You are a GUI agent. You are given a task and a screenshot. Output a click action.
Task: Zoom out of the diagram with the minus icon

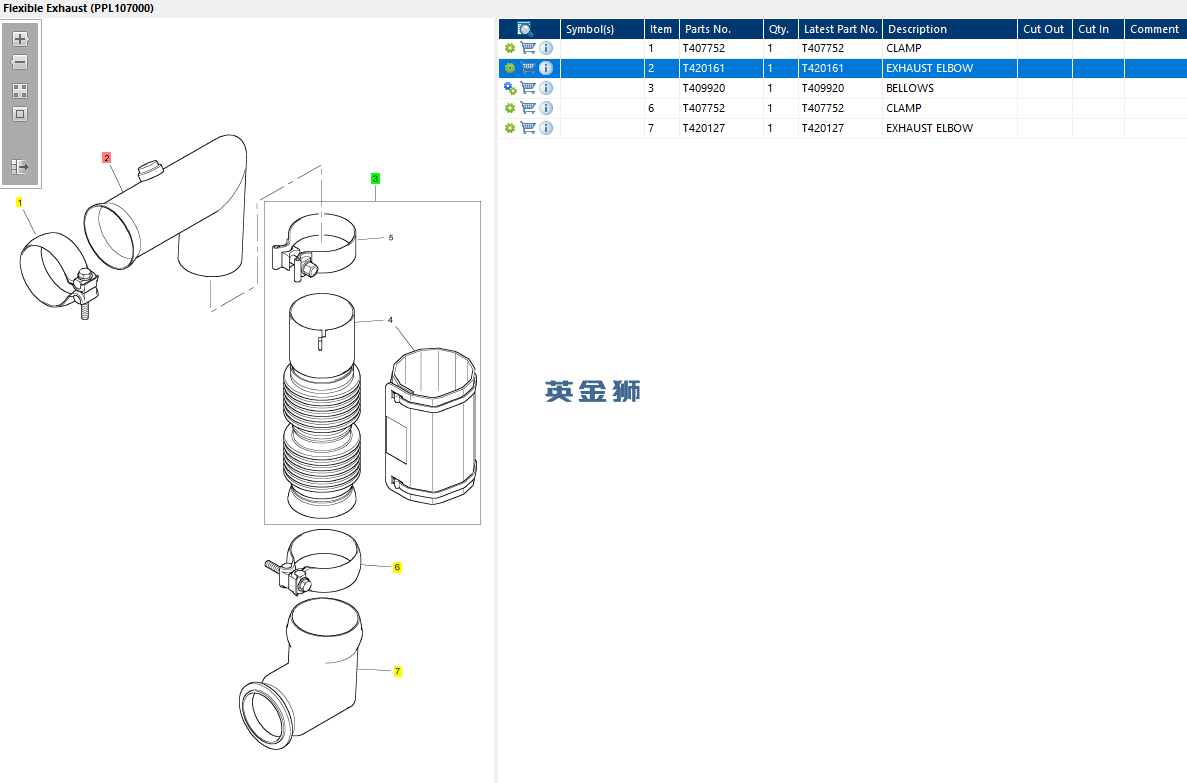tap(20, 62)
